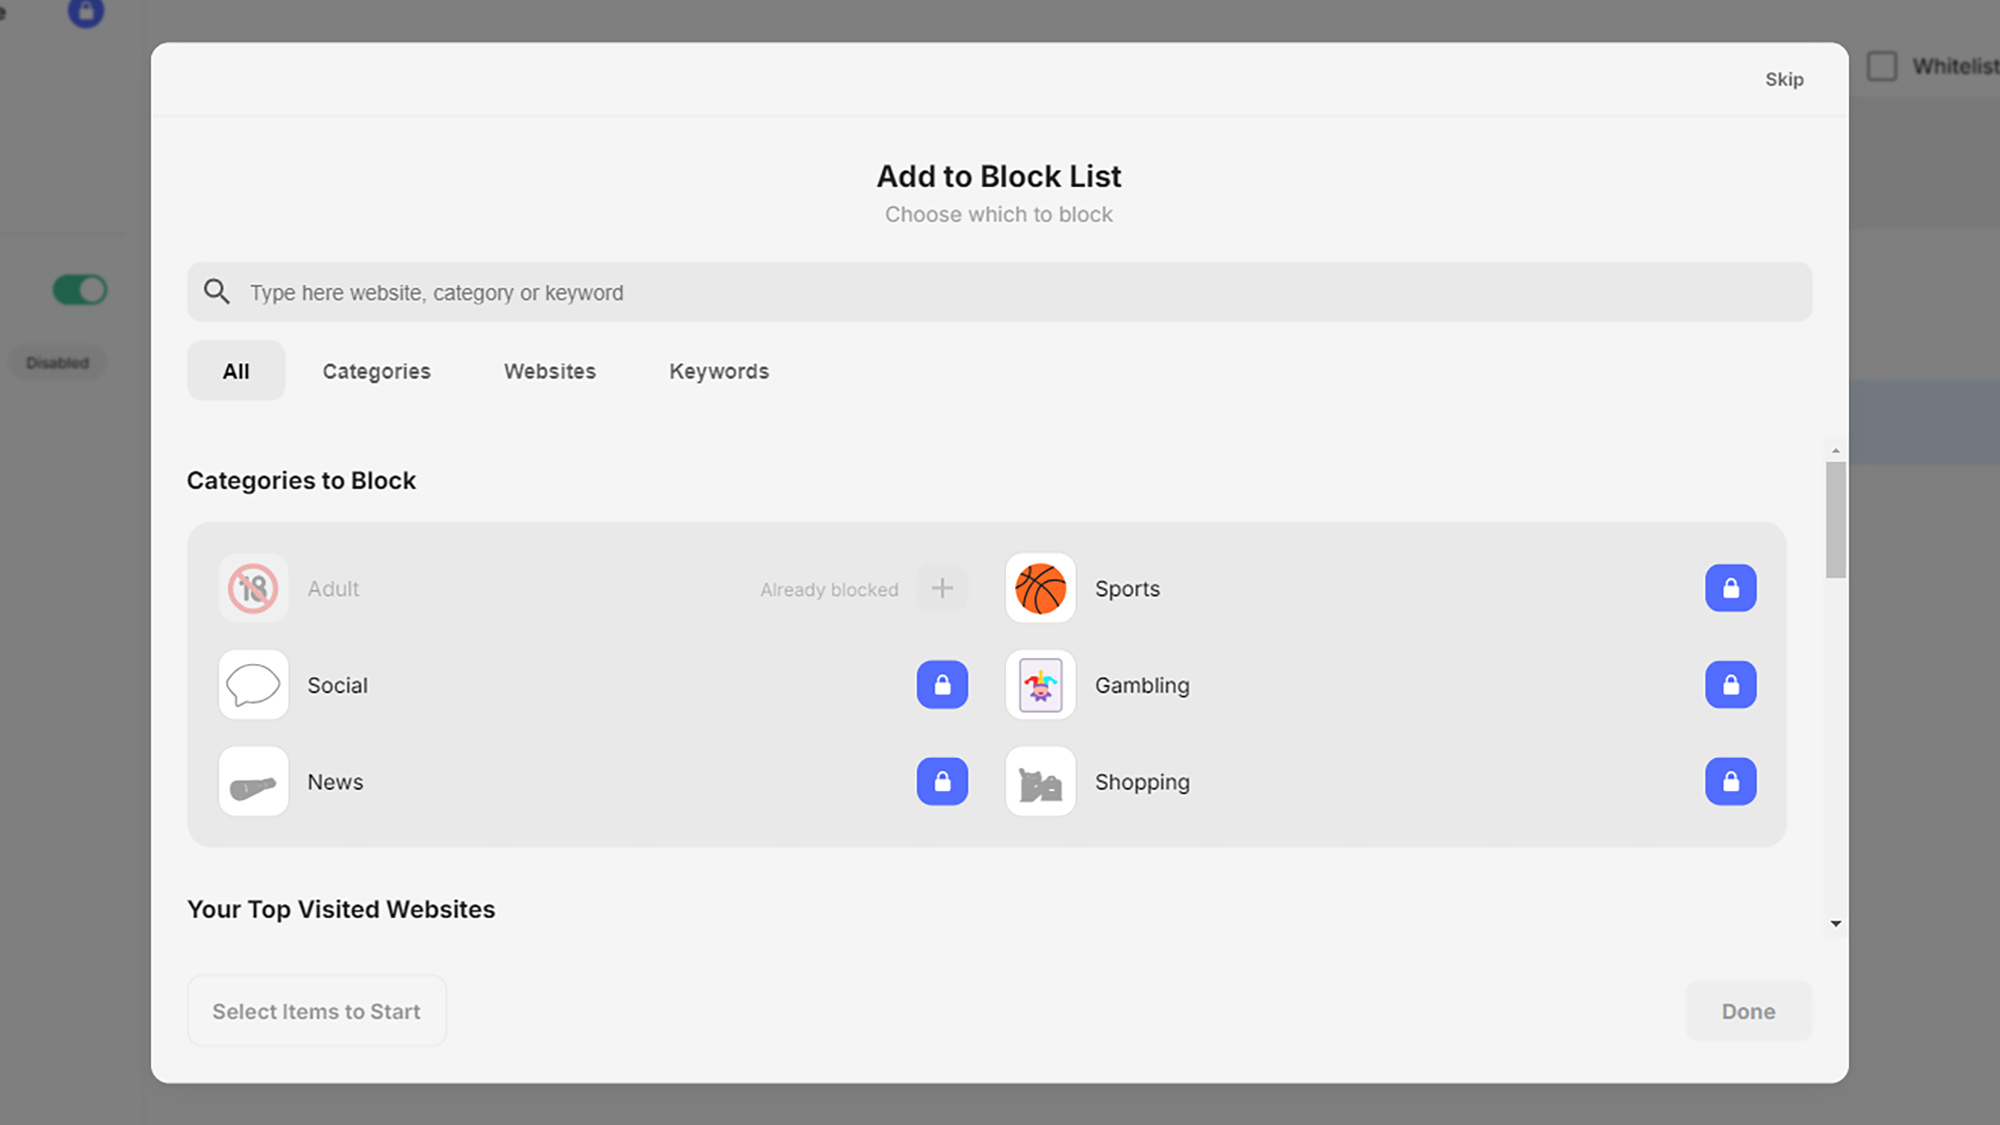Toggle the enabled switch on left side
The height and width of the screenshot is (1125, 2000).
pyautogui.click(x=78, y=290)
